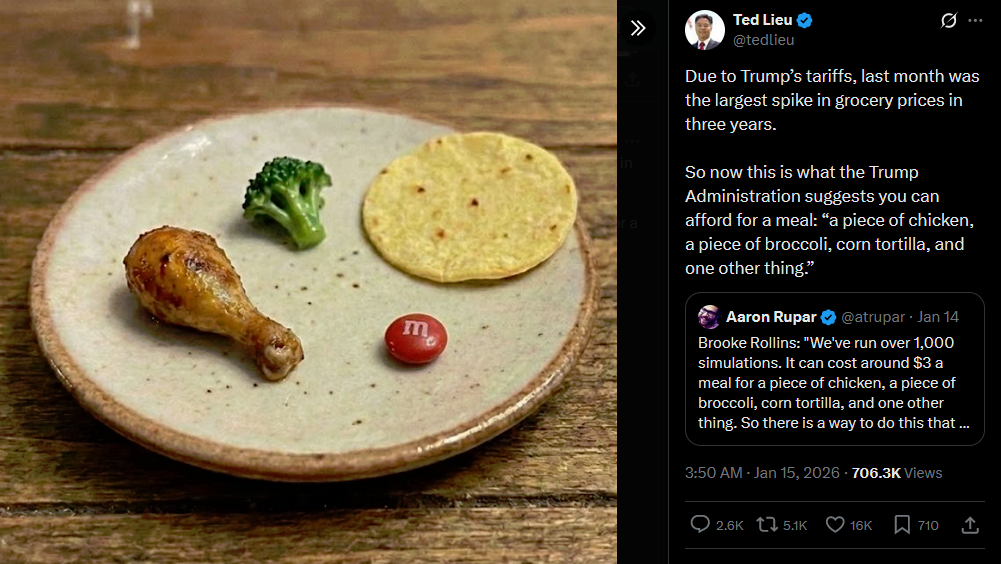Click the @tedlieu handle
This screenshot has height=564, width=1001.
tap(764, 40)
